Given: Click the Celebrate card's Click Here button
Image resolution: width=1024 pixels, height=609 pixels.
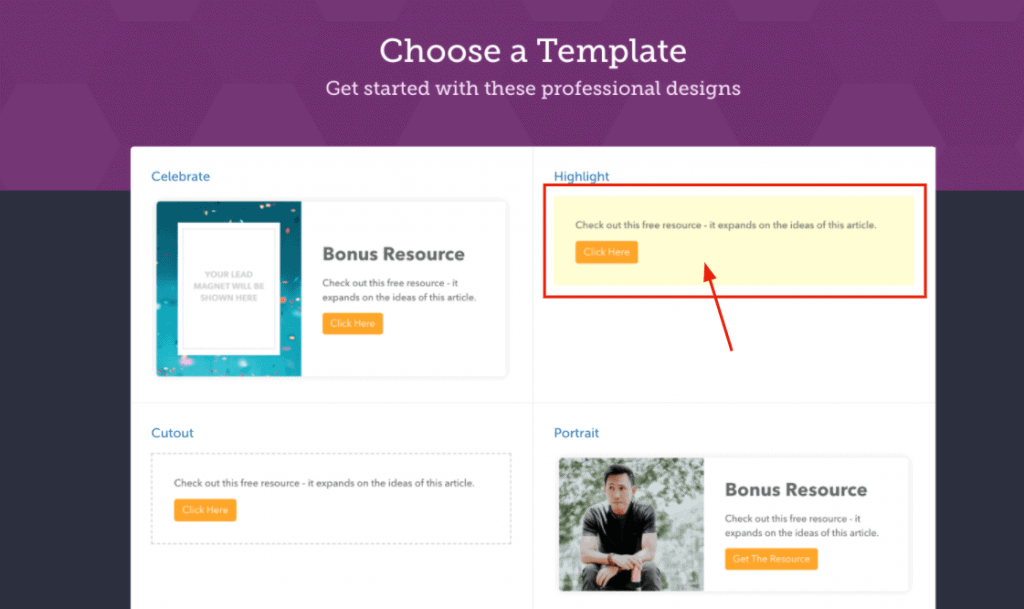Looking at the screenshot, I should click(x=353, y=323).
